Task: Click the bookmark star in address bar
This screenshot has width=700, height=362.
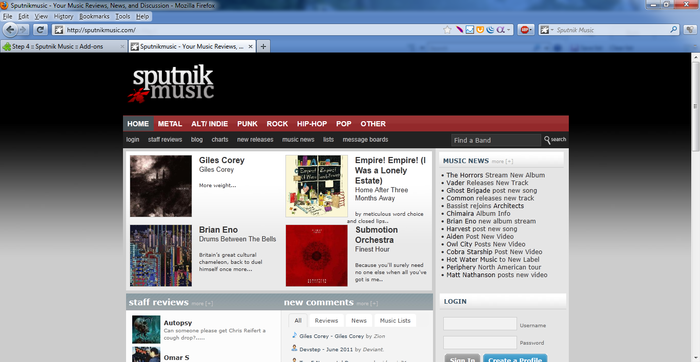Action: (x=447, y=30)
